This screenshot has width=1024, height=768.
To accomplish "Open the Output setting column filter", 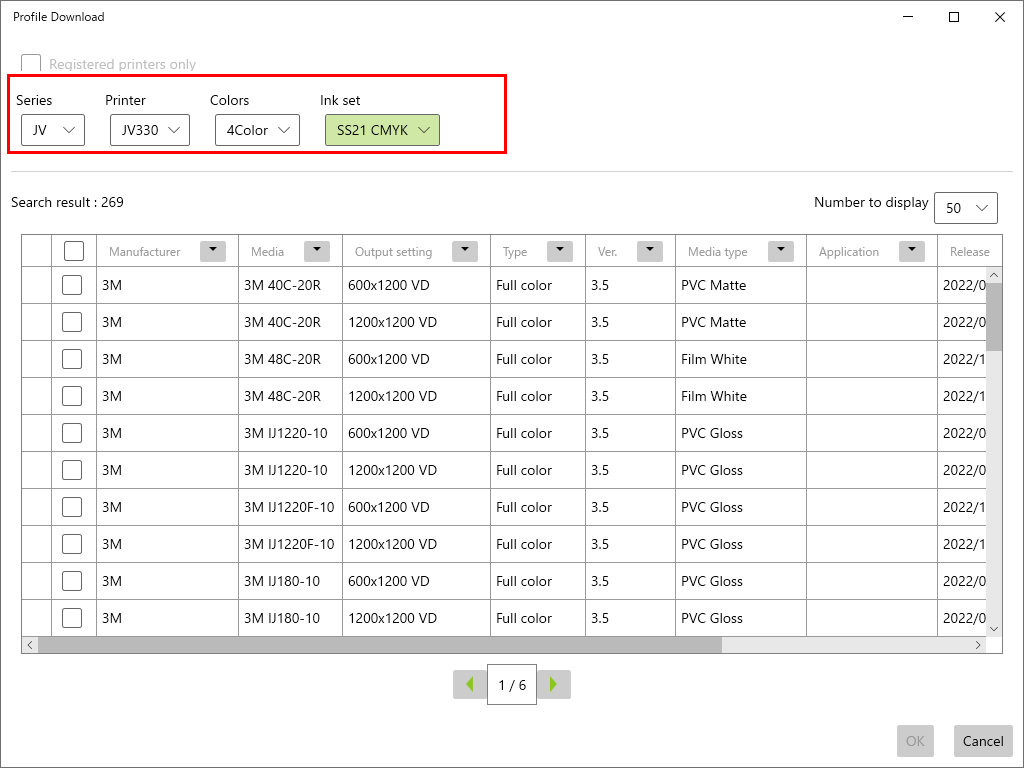I will (464, 250).
